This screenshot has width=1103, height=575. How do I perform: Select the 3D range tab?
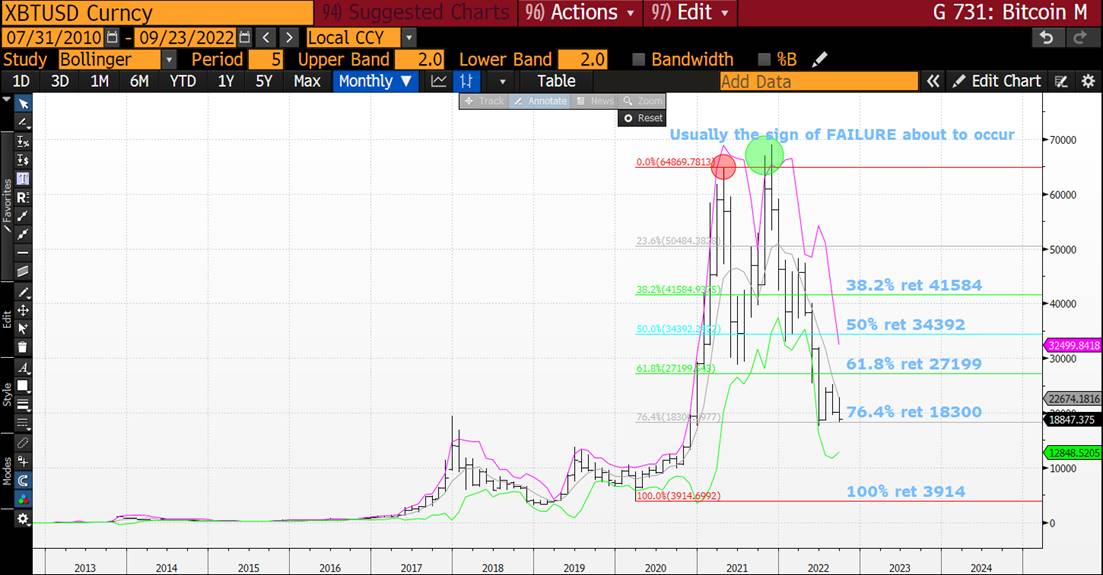pos(60,81)
